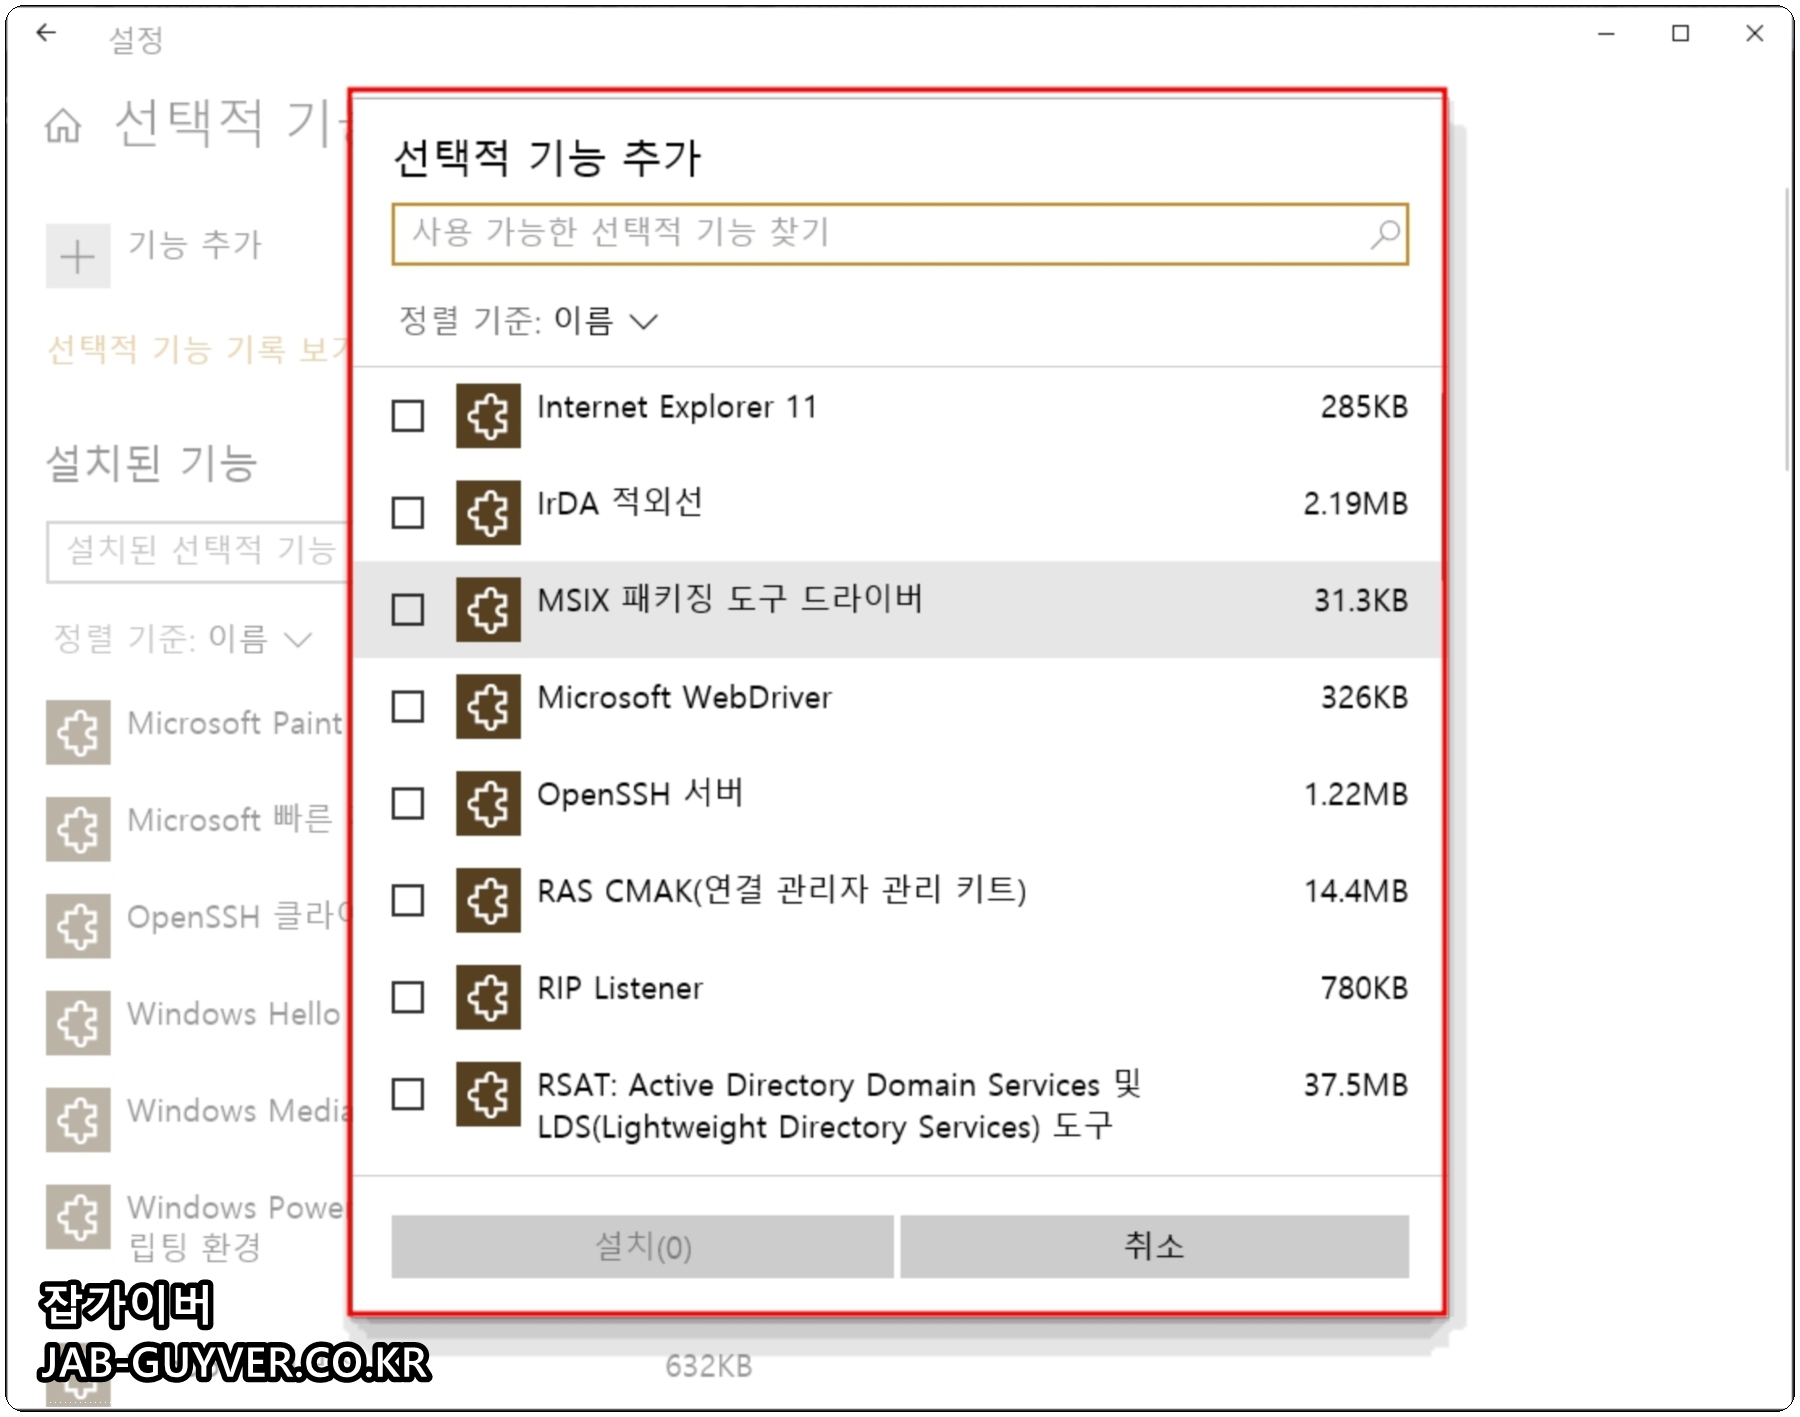Click the 285KB size value

(x=1364, y=407)
